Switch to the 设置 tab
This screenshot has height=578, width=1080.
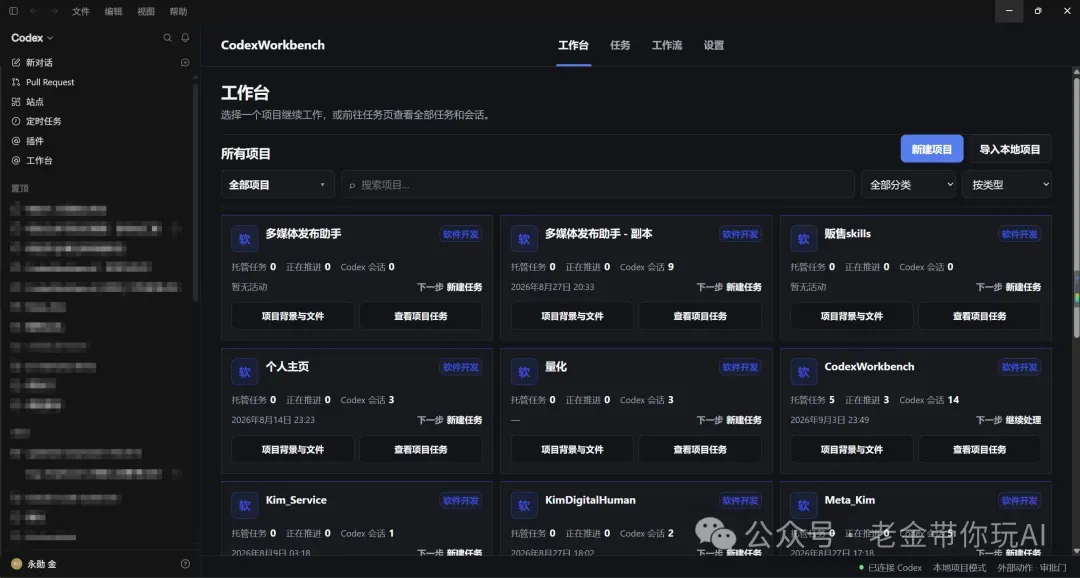coord(714,45)
